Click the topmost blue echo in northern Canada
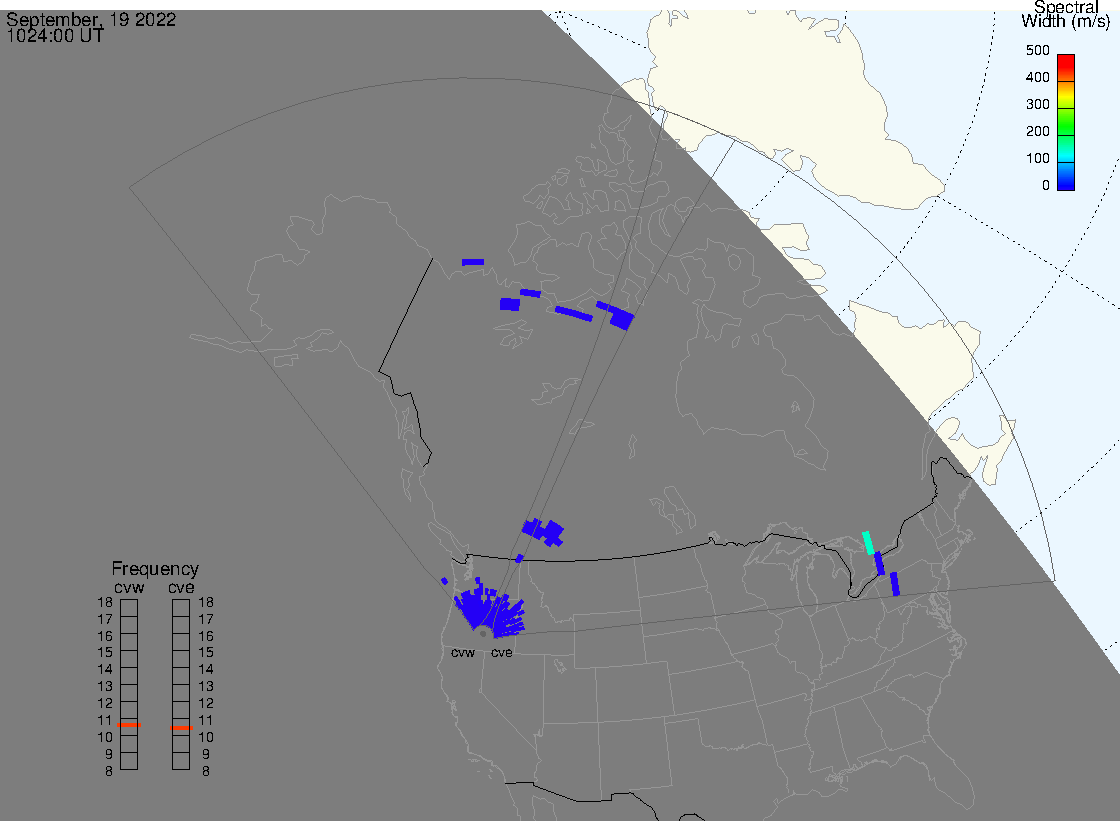 click(x=473, y=262)
